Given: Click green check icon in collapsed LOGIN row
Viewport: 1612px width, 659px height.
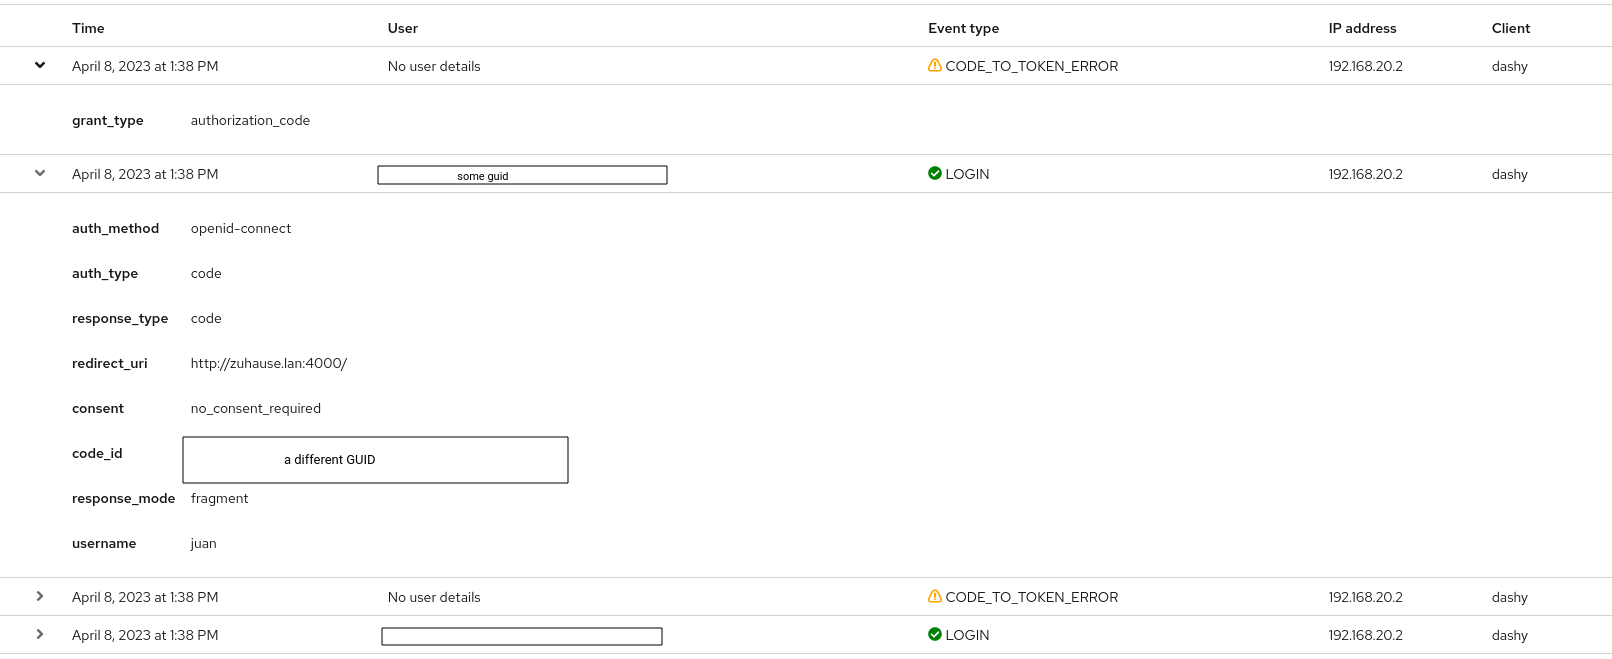Looking at the screenshot, I should click(935, 635).
